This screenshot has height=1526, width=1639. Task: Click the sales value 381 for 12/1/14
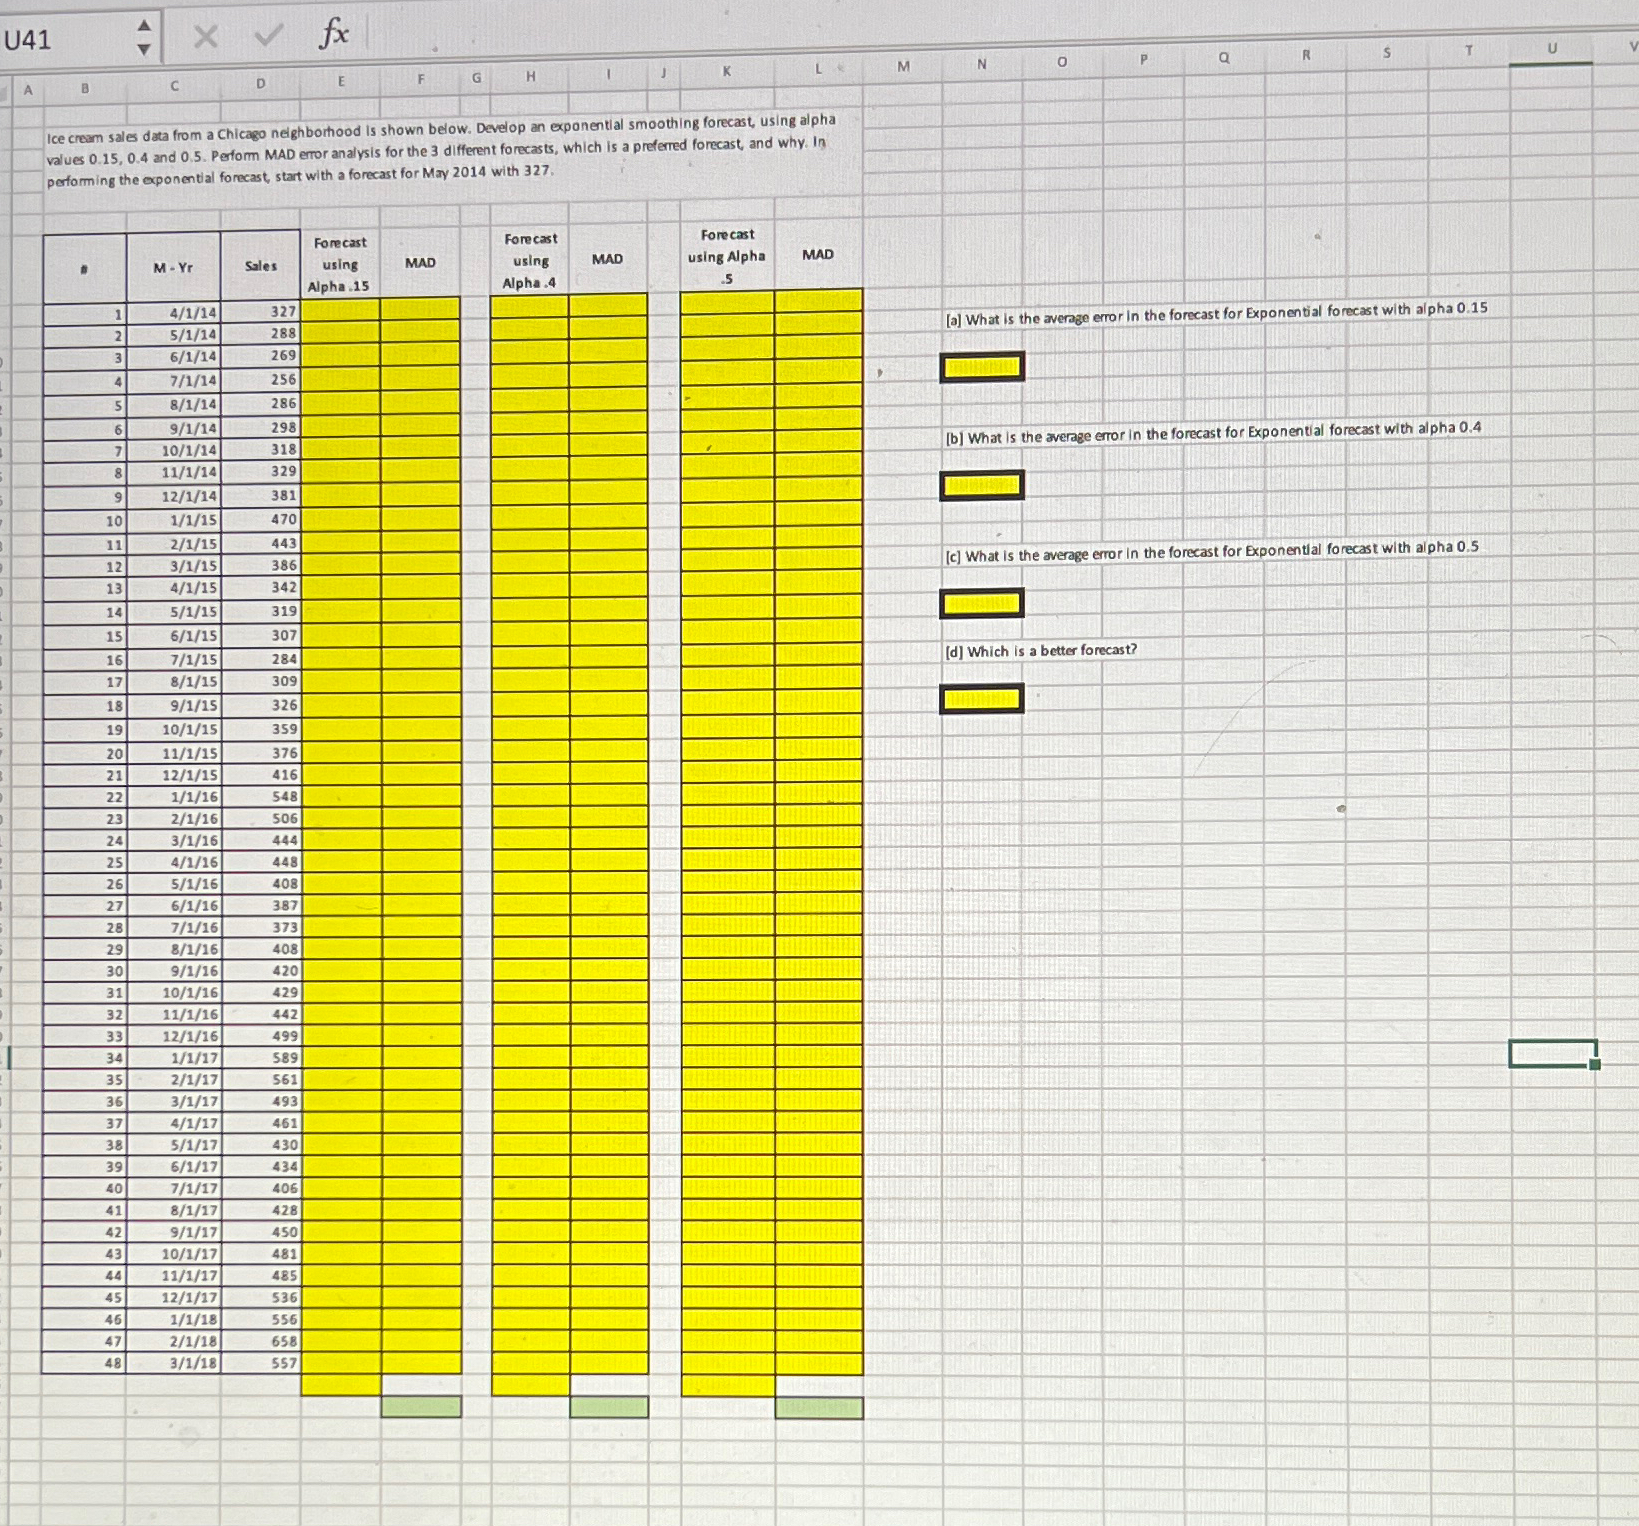[x=261, y=495]
